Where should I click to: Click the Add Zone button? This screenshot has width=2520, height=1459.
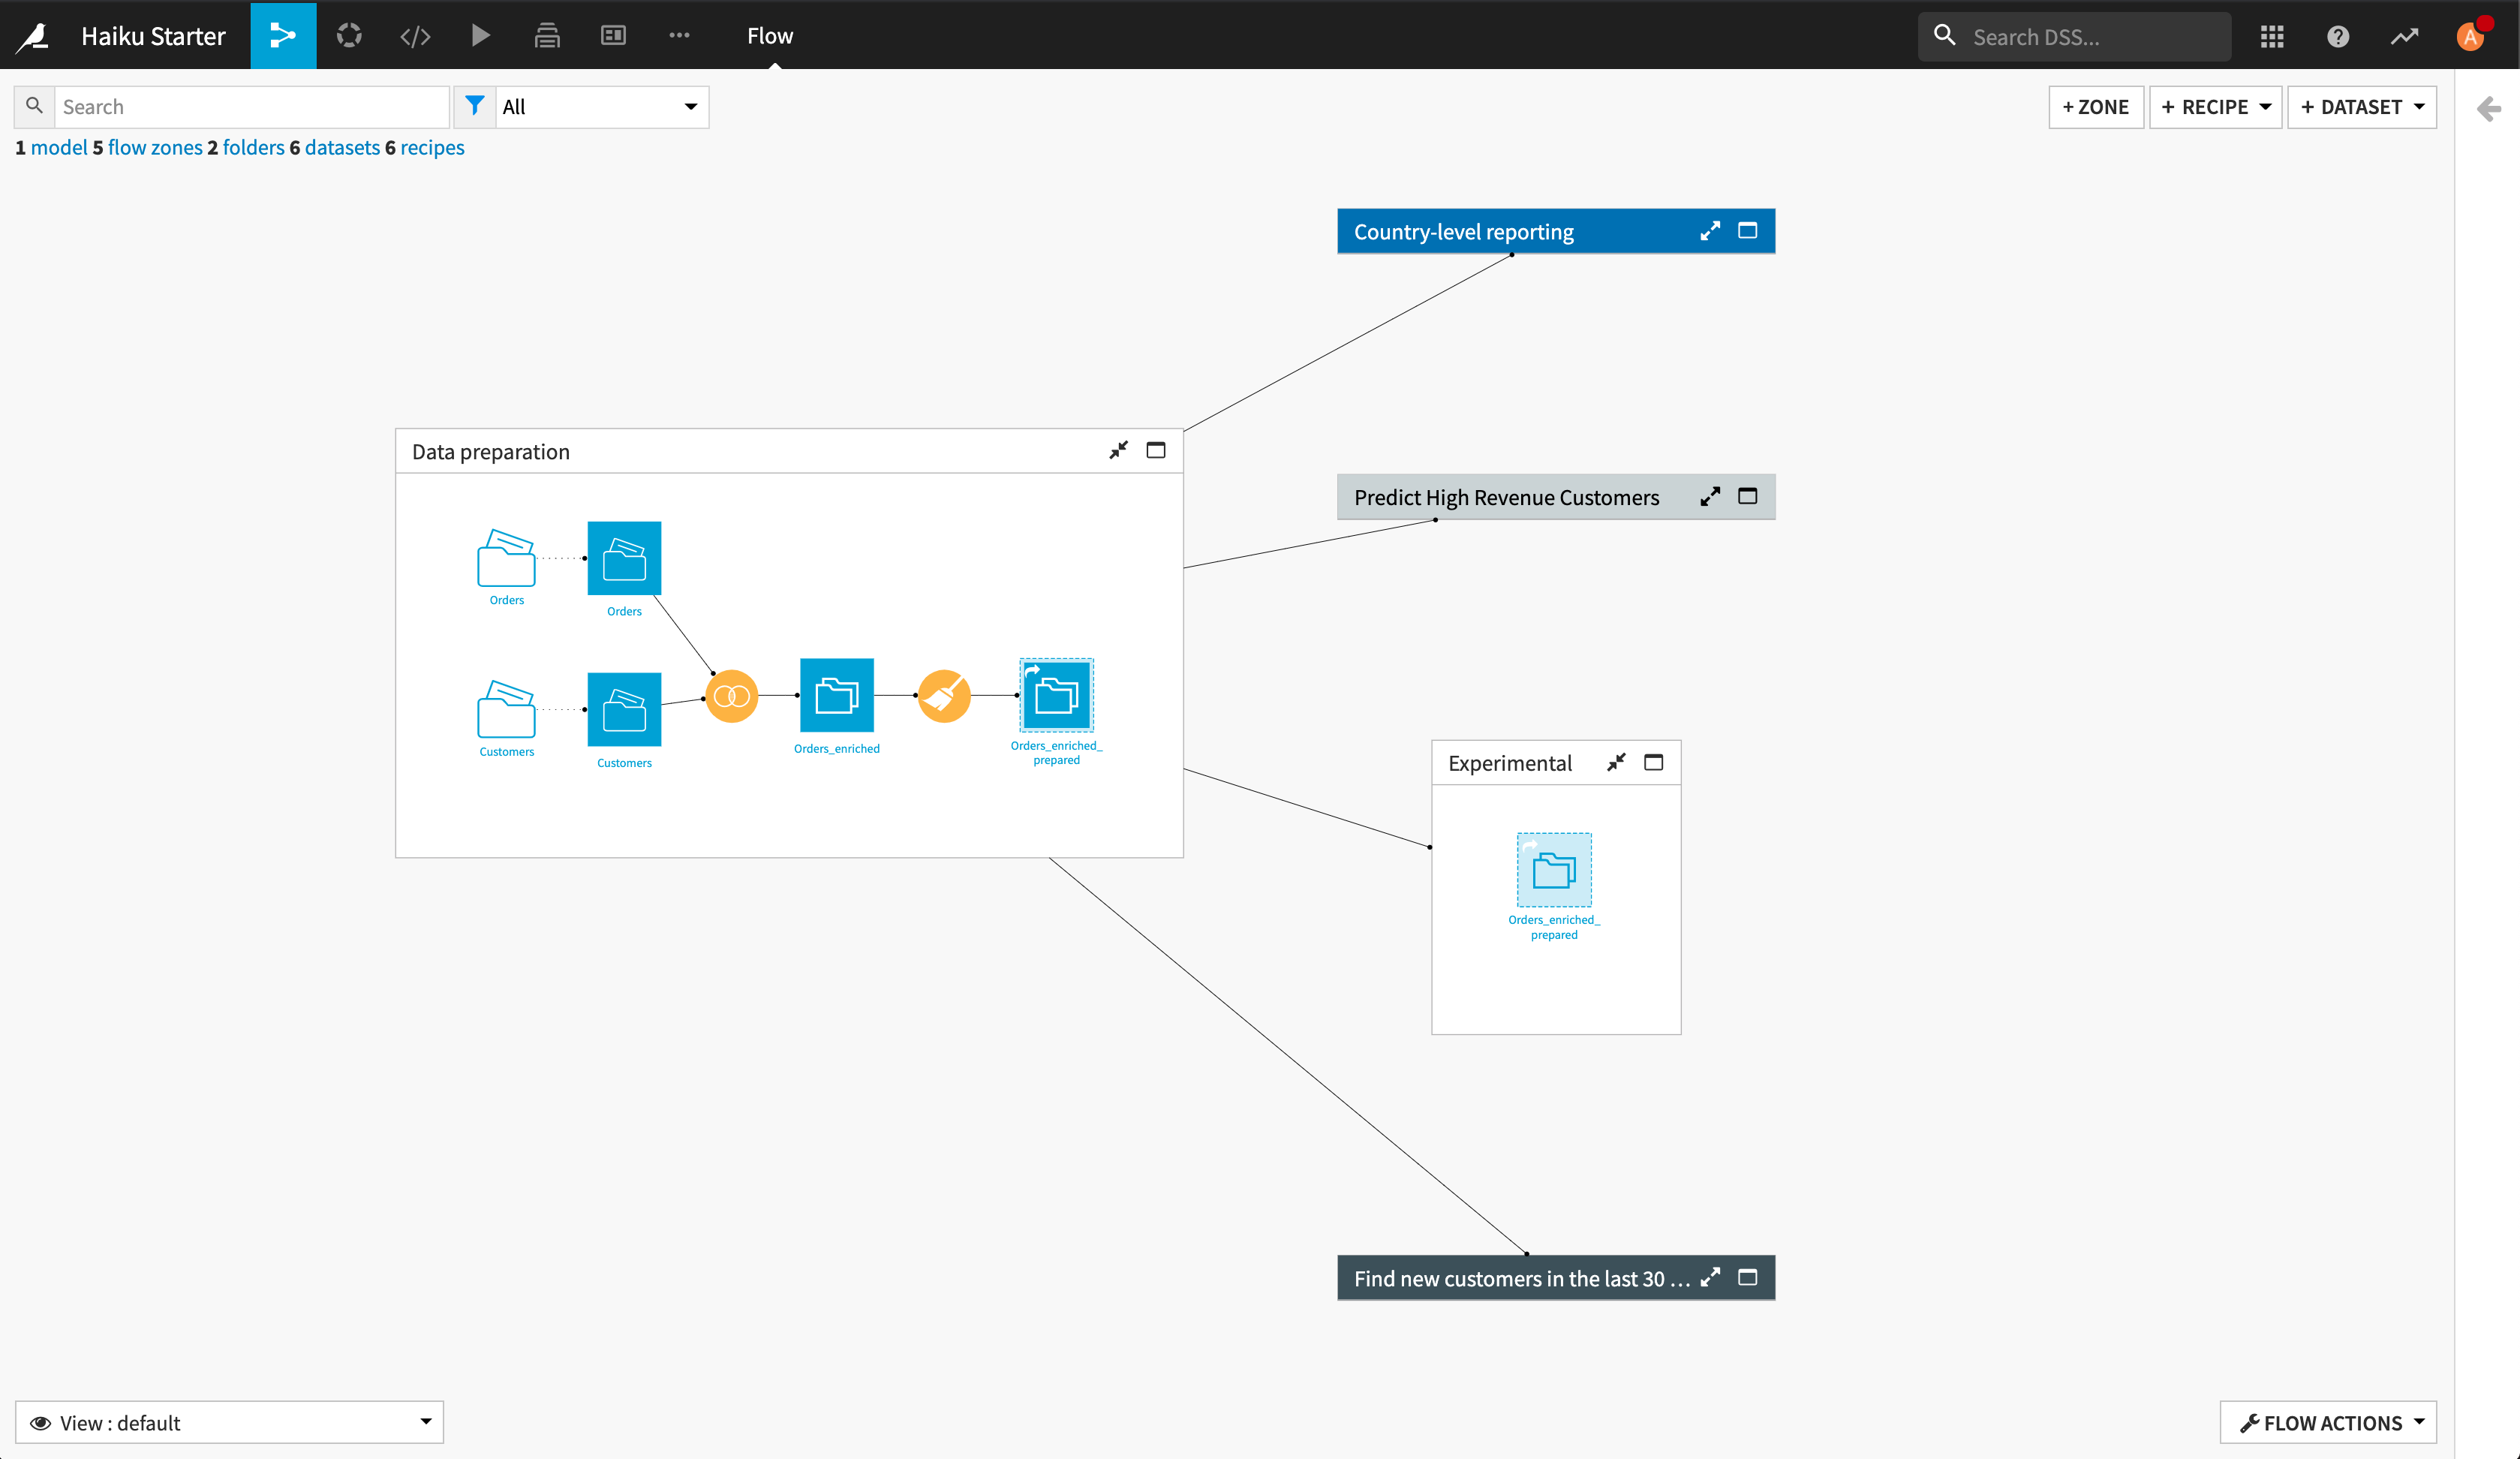[x=2096, y=106]
